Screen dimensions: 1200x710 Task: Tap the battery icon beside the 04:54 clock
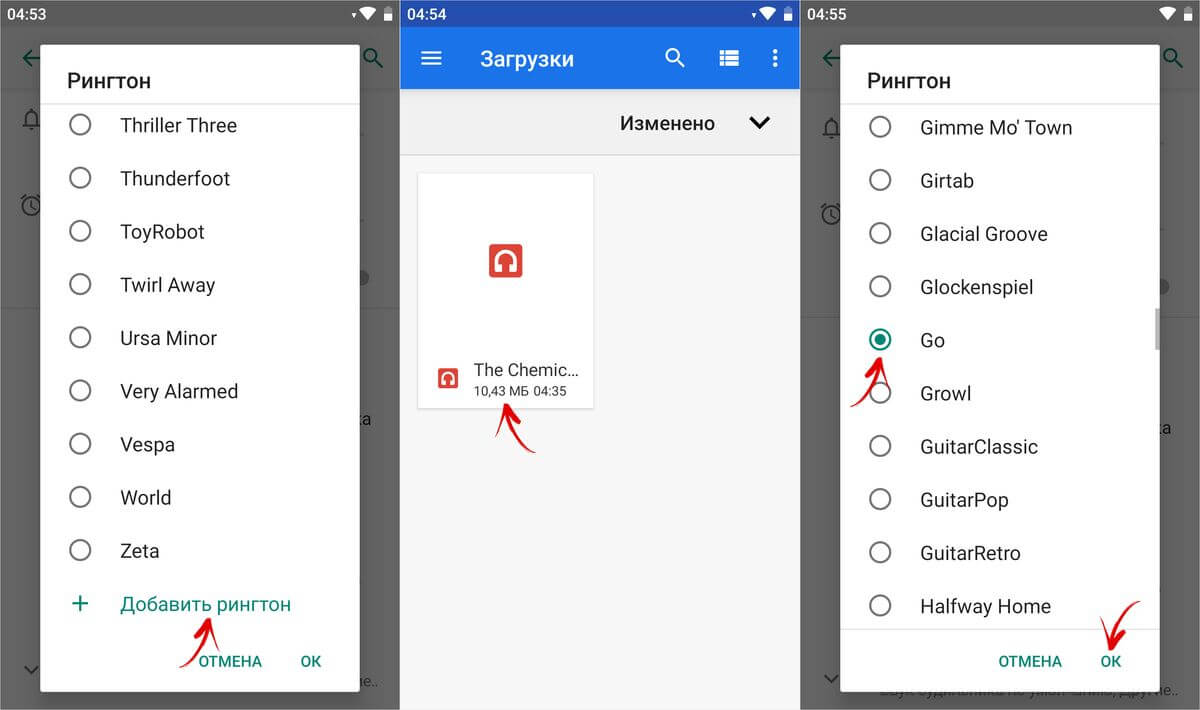[x=788, y=14]
